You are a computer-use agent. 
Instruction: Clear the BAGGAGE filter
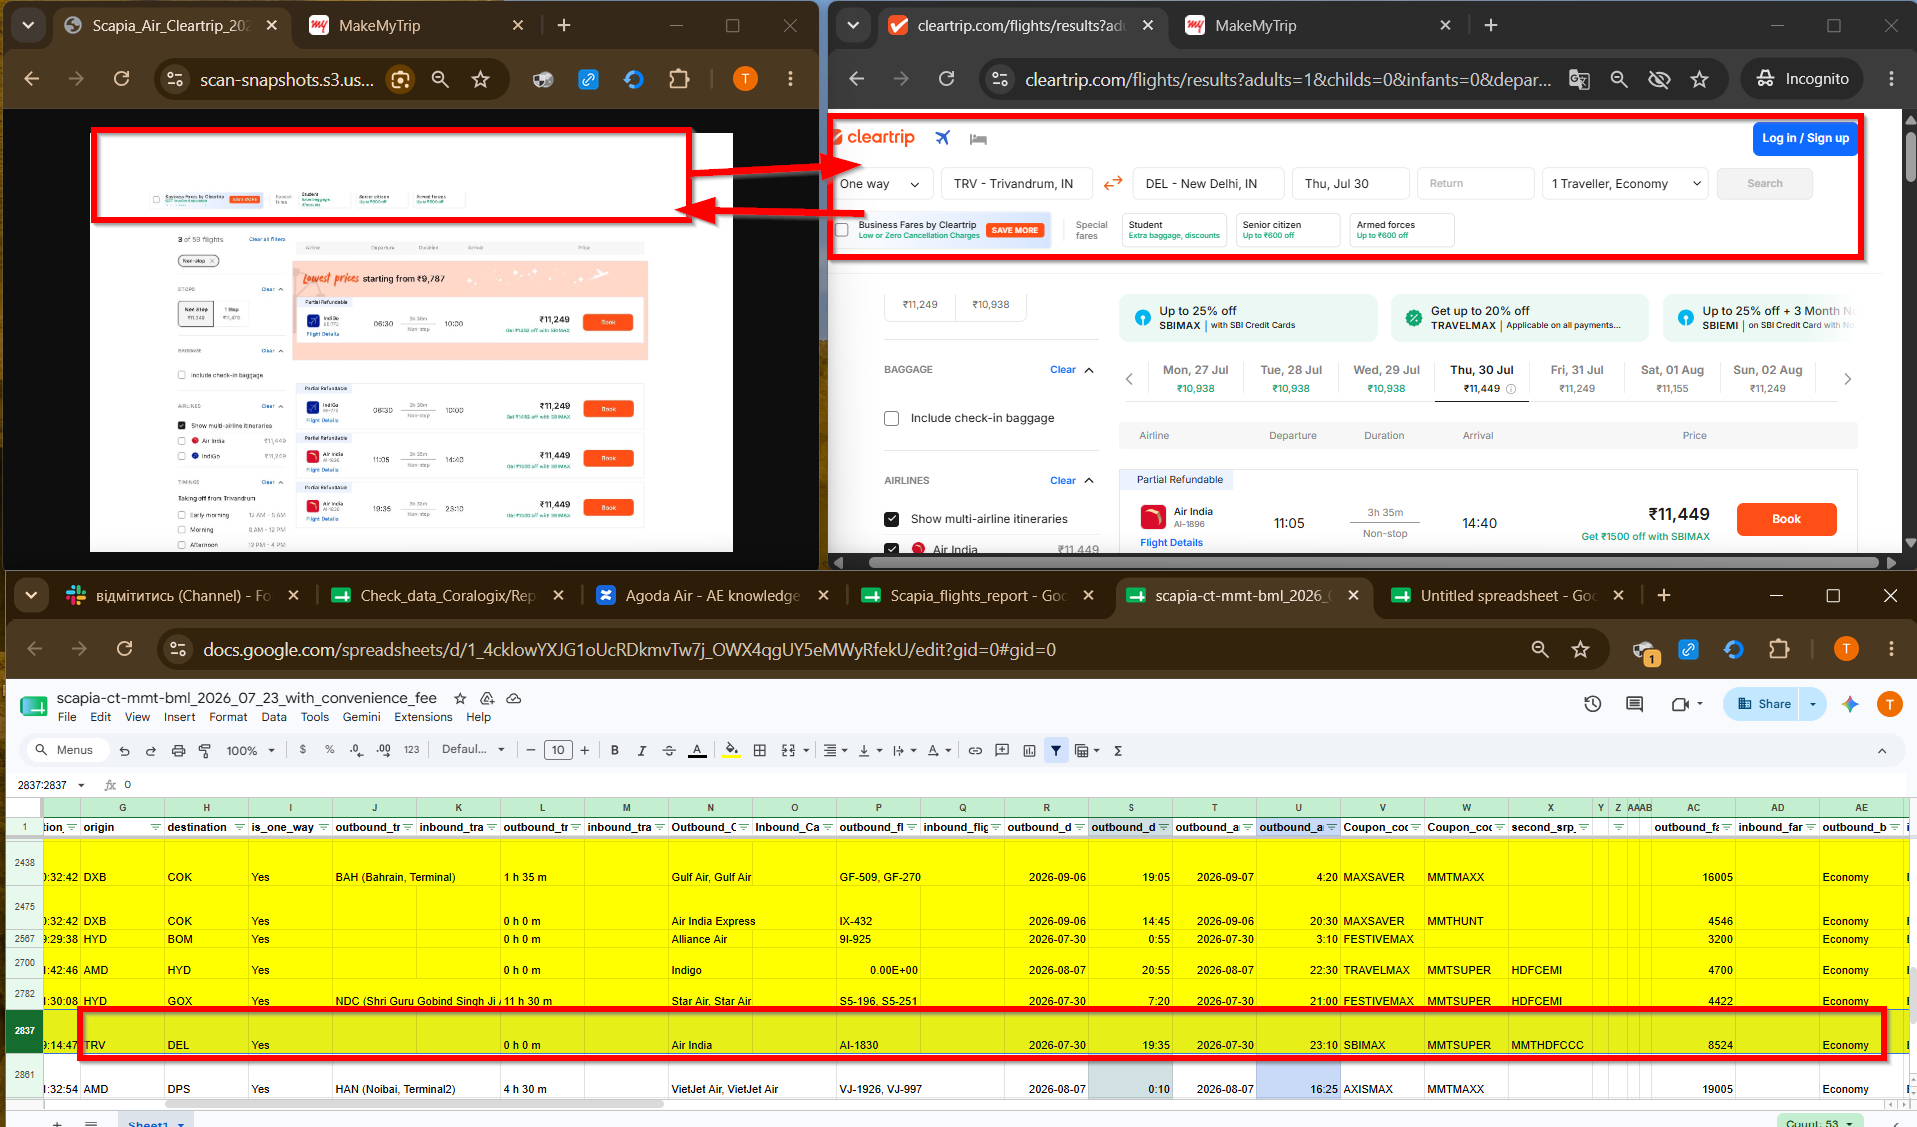pos(1062,370)
